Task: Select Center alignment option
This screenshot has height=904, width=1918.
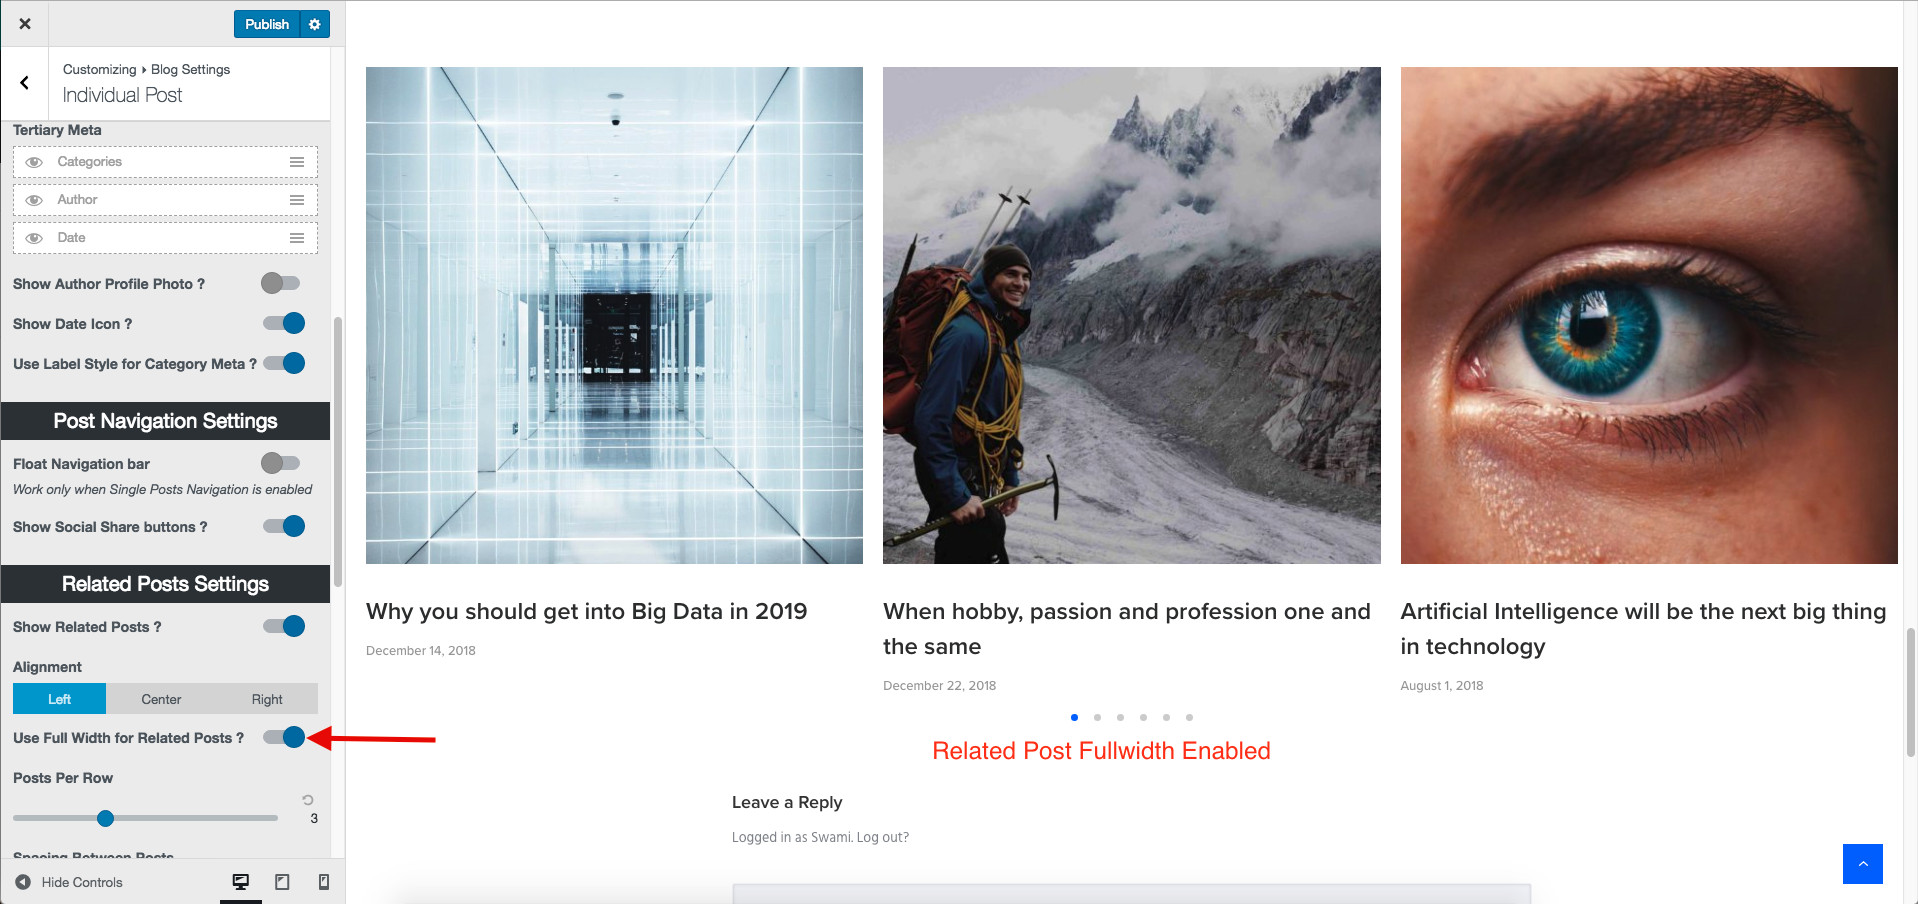Action: click(161, 699)
